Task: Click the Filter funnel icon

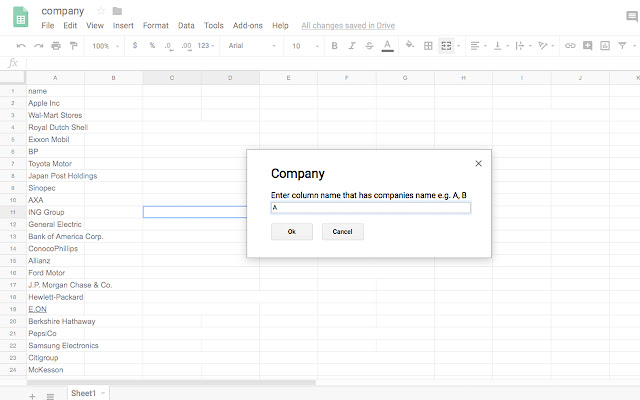Action: (622, 46)
